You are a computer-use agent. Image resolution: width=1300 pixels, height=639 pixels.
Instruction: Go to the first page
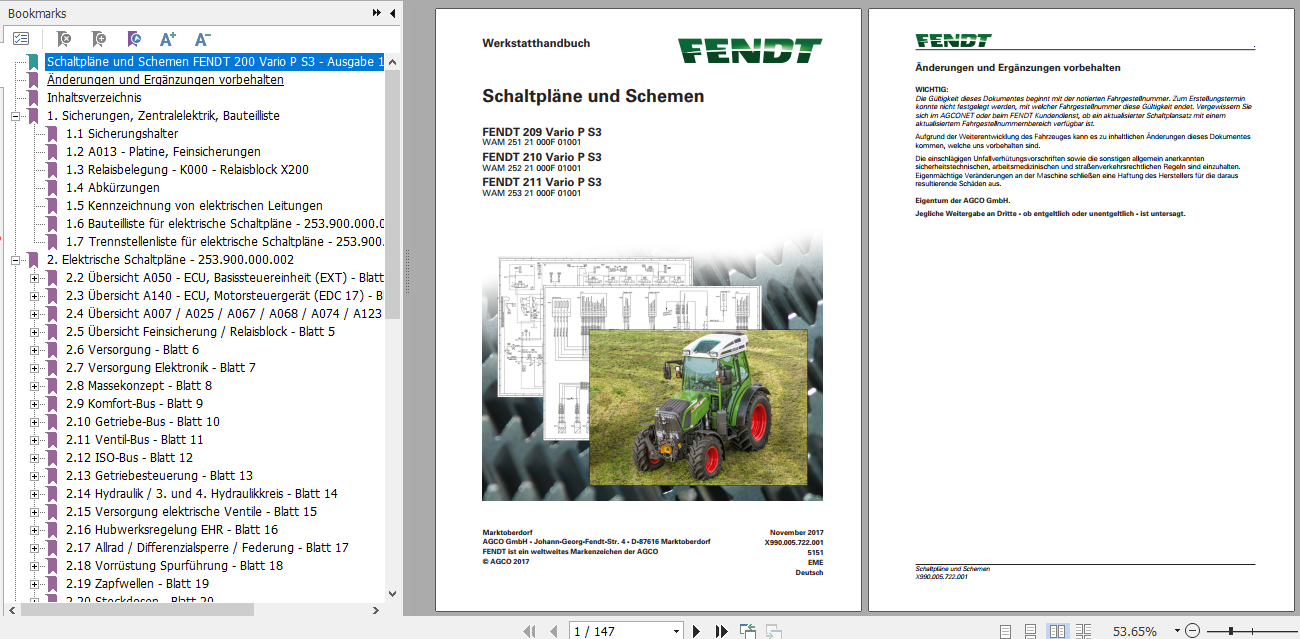[x=529, y=631]
